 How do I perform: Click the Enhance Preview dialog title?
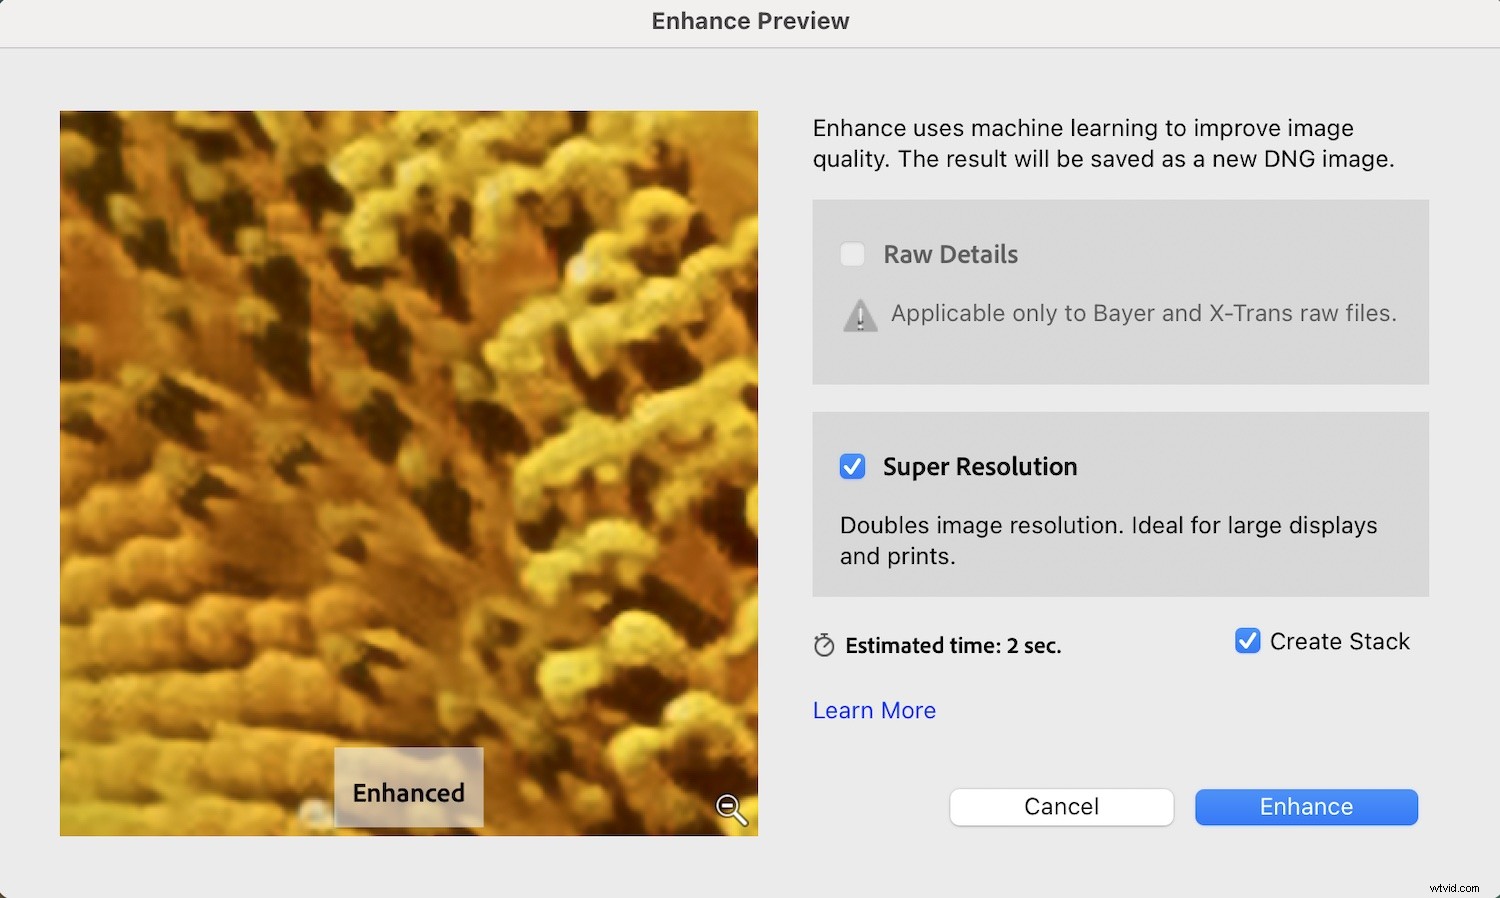click(x=750, y=20)
